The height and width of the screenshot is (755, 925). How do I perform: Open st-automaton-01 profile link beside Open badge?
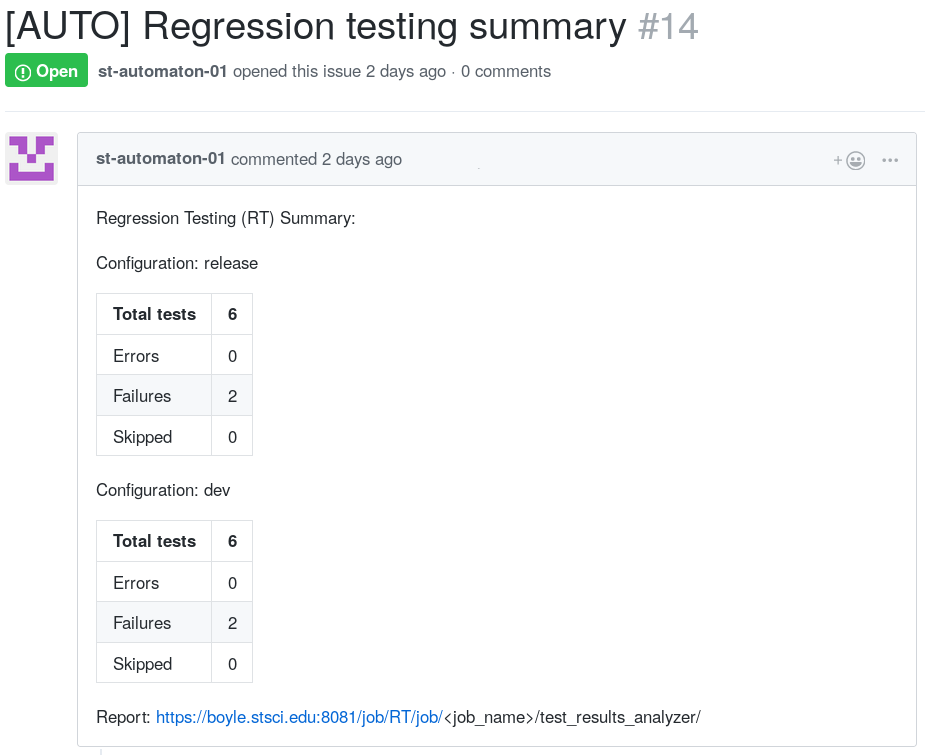162,71
